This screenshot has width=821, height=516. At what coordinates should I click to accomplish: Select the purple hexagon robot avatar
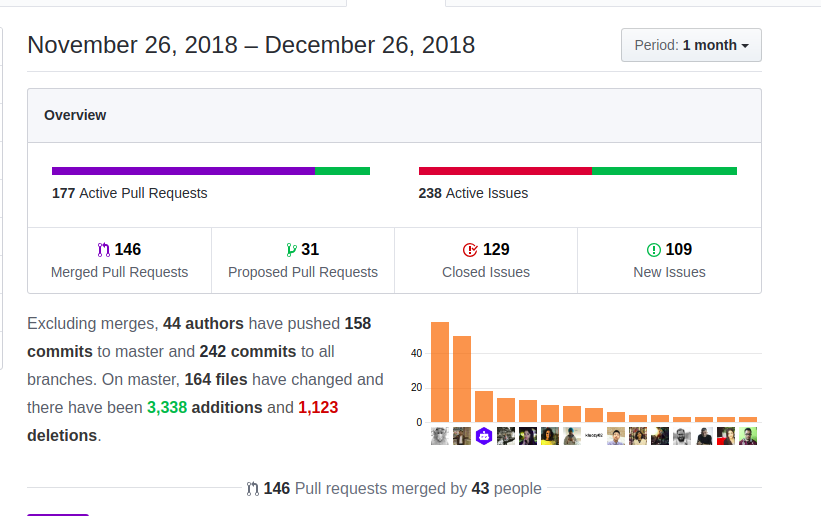(484, 436)
